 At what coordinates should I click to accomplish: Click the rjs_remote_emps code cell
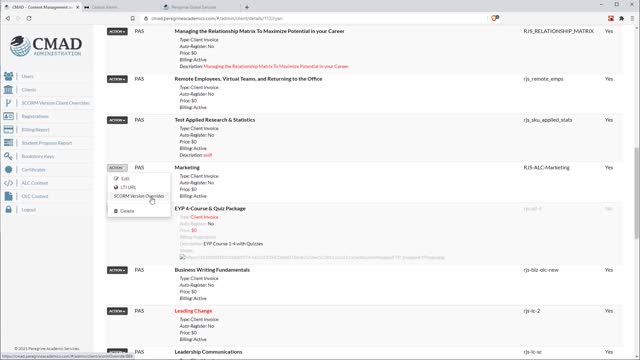coord(543,79)
